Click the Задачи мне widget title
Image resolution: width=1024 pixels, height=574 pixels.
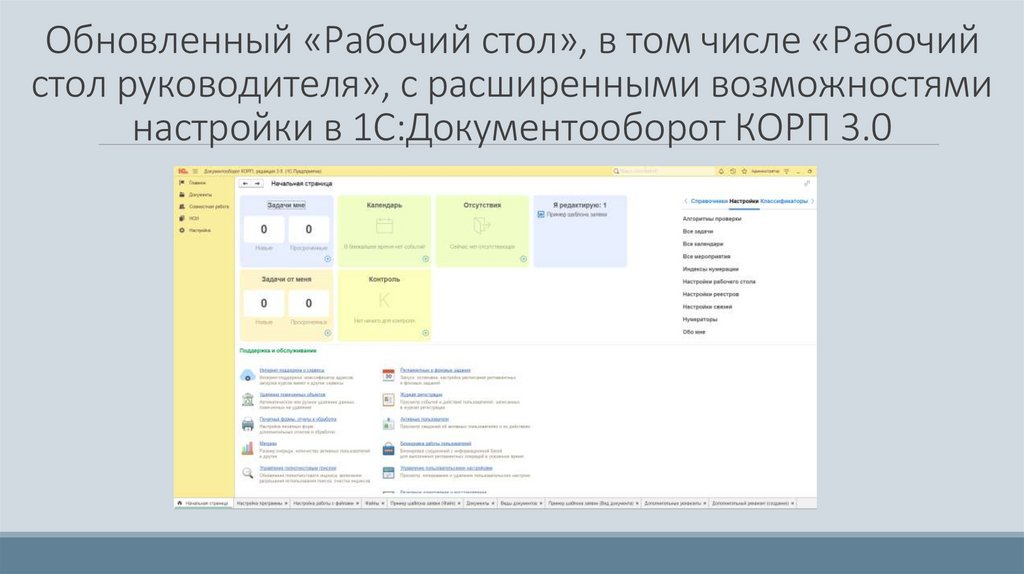click(287, 205)
